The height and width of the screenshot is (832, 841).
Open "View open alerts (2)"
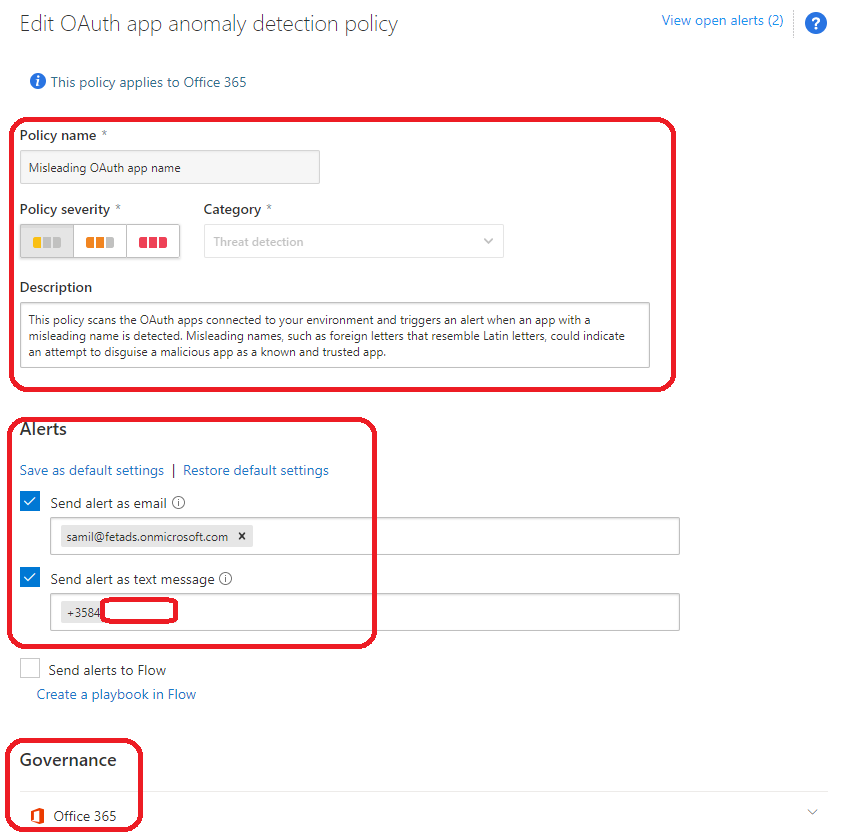pyautogui.click(x=722, y=20)
